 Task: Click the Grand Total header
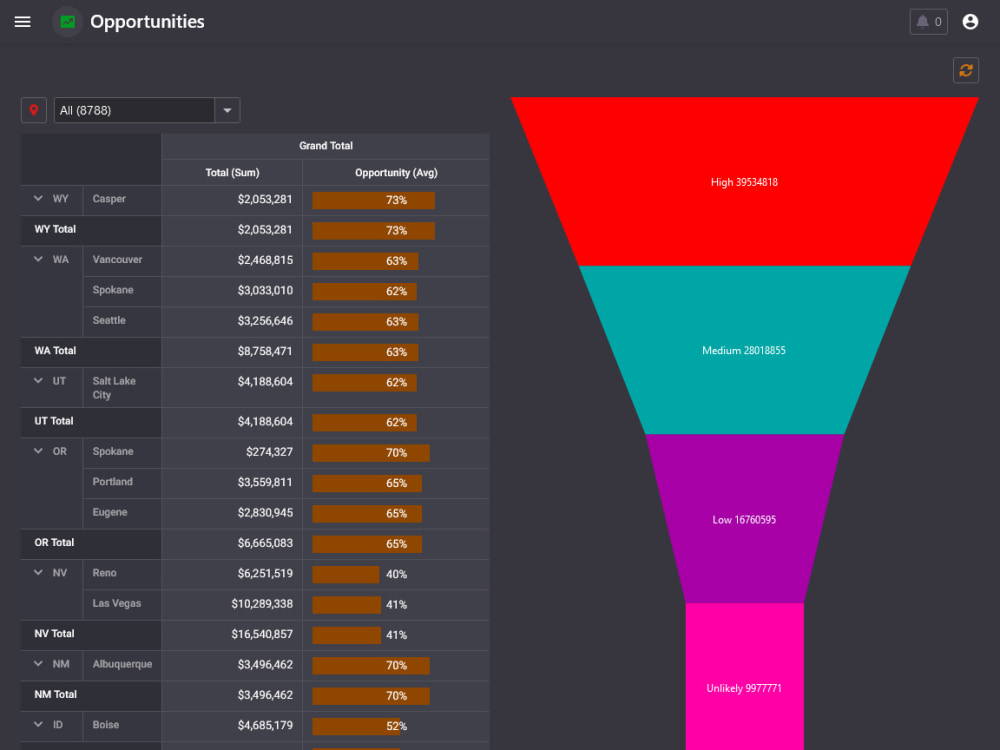tap(326, 146)
